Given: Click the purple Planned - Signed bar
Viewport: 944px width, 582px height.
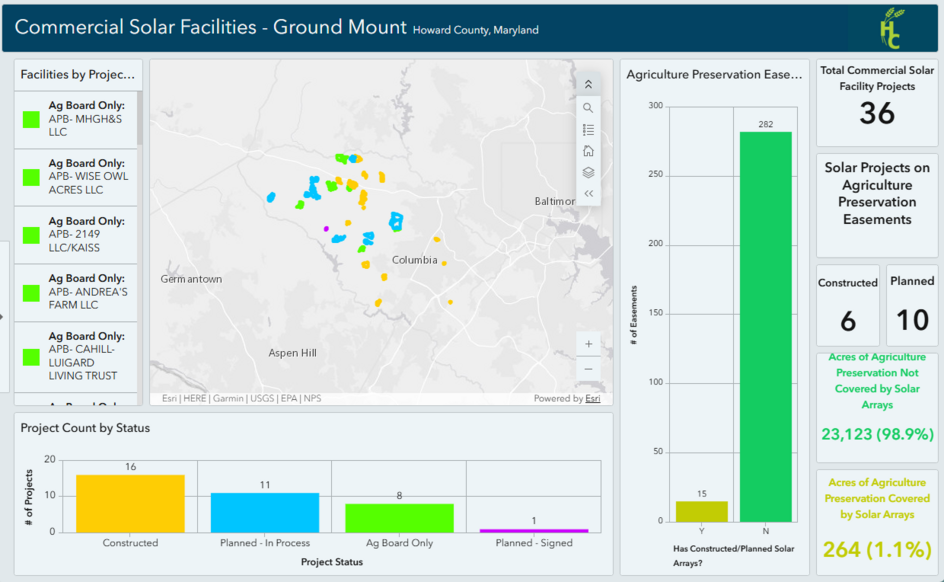Looking at the screenshot, I should (x=534, y=531).
